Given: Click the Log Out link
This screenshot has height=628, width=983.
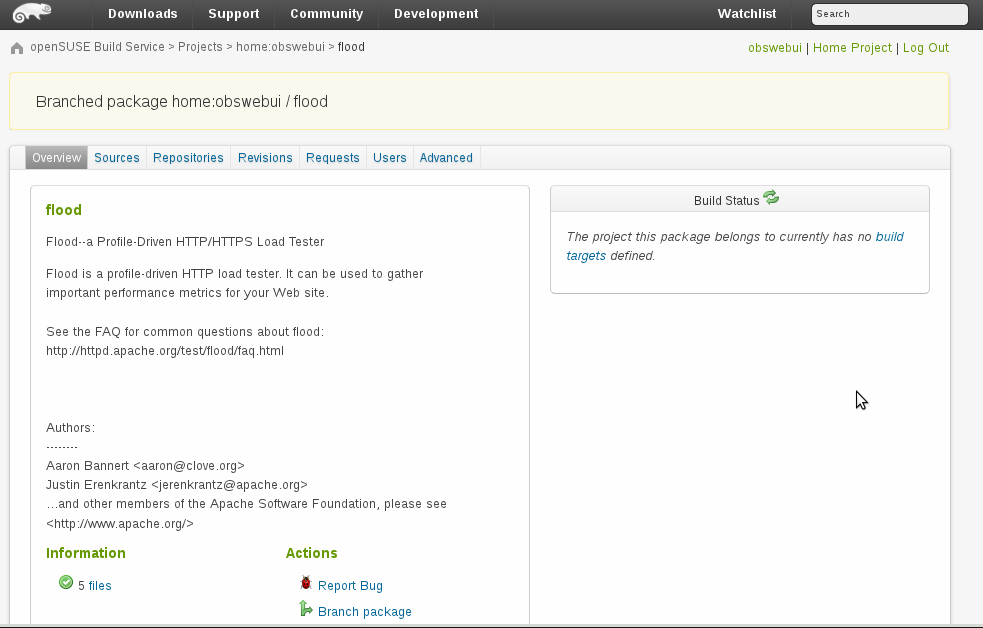Looking at the screenshot, I should coord(925,48).
